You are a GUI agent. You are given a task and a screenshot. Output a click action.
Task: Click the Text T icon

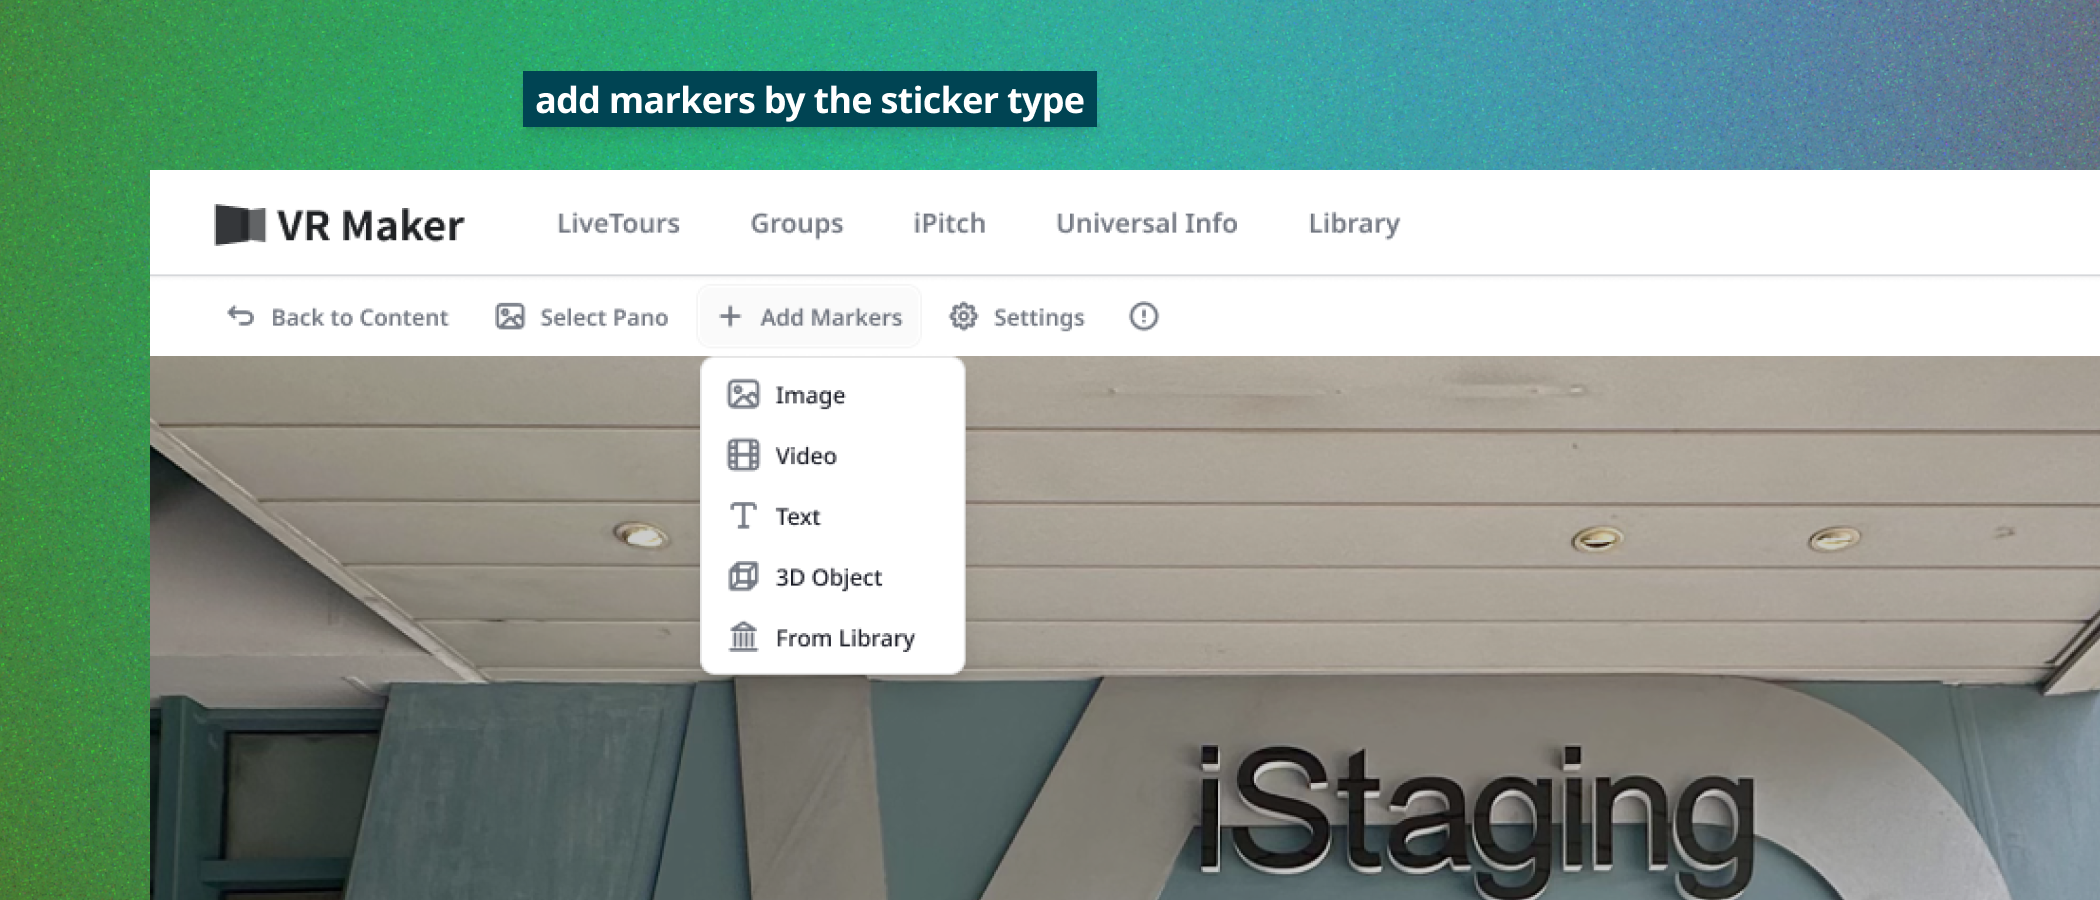[x=743, y=516]
